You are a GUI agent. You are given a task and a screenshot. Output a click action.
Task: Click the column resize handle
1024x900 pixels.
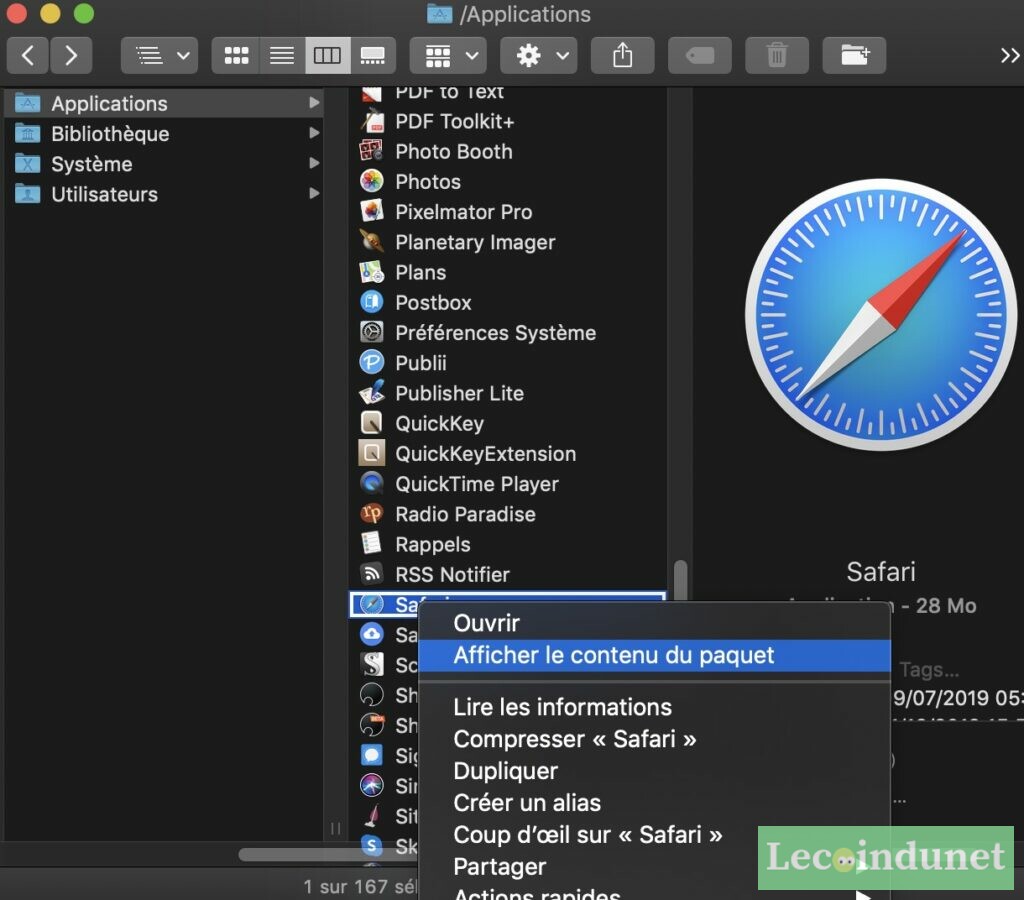[x=336, y=829]
